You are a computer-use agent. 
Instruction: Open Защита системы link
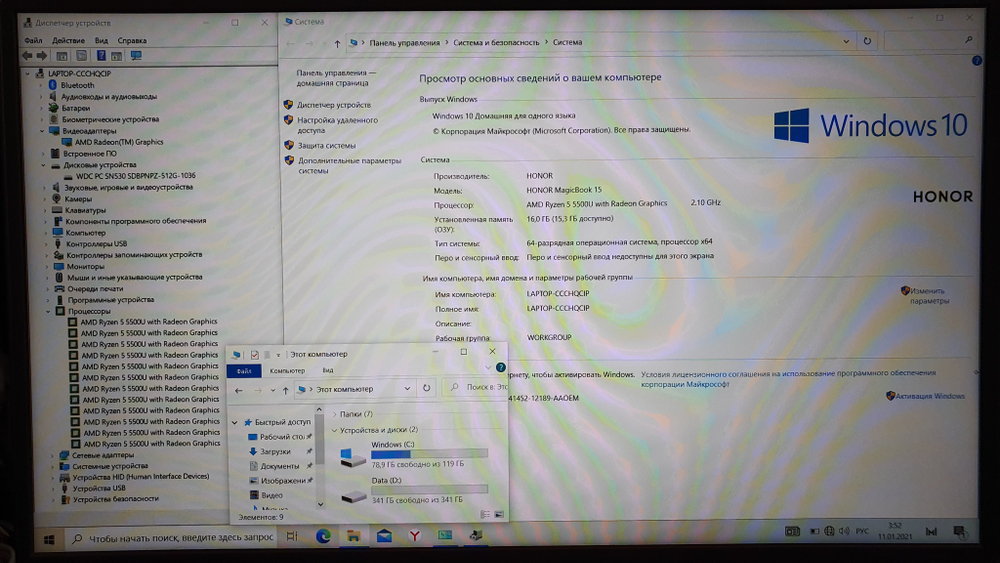coord(327,145)
